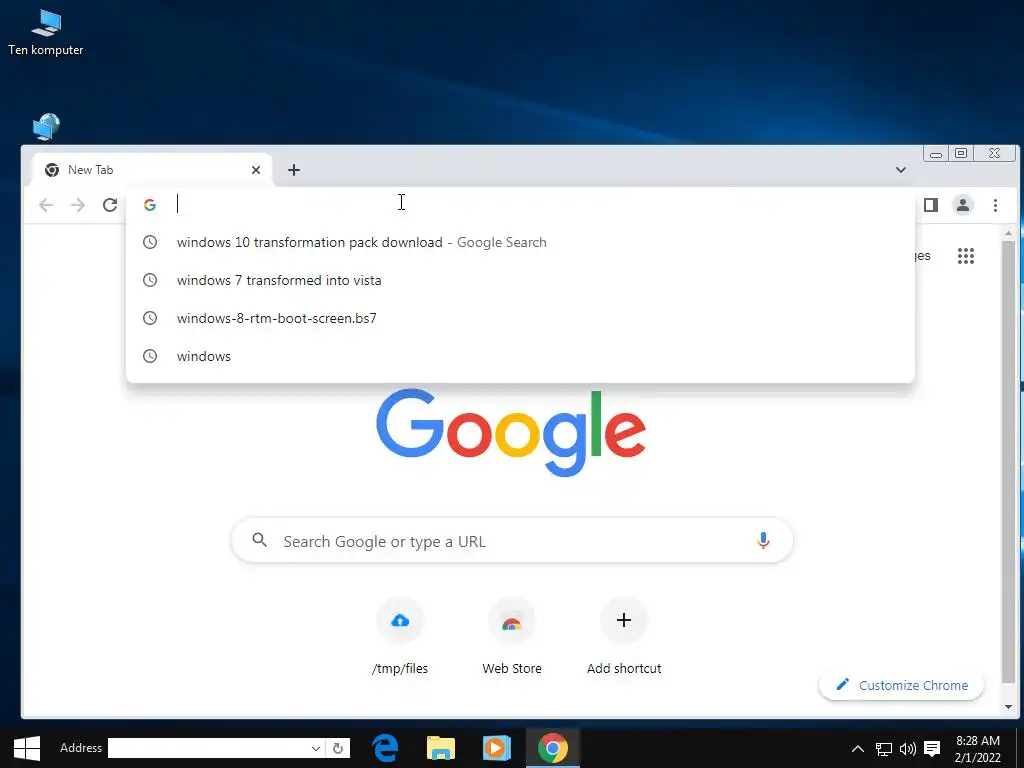
Task: Click clock icon beside windows 7 suggestion
Action: [150, 280]
